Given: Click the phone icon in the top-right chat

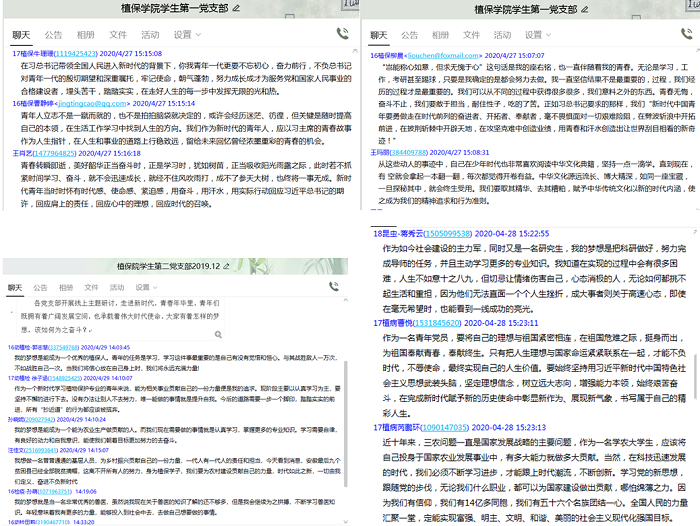Looking at the screenshot, I should [x=689, y=33].
